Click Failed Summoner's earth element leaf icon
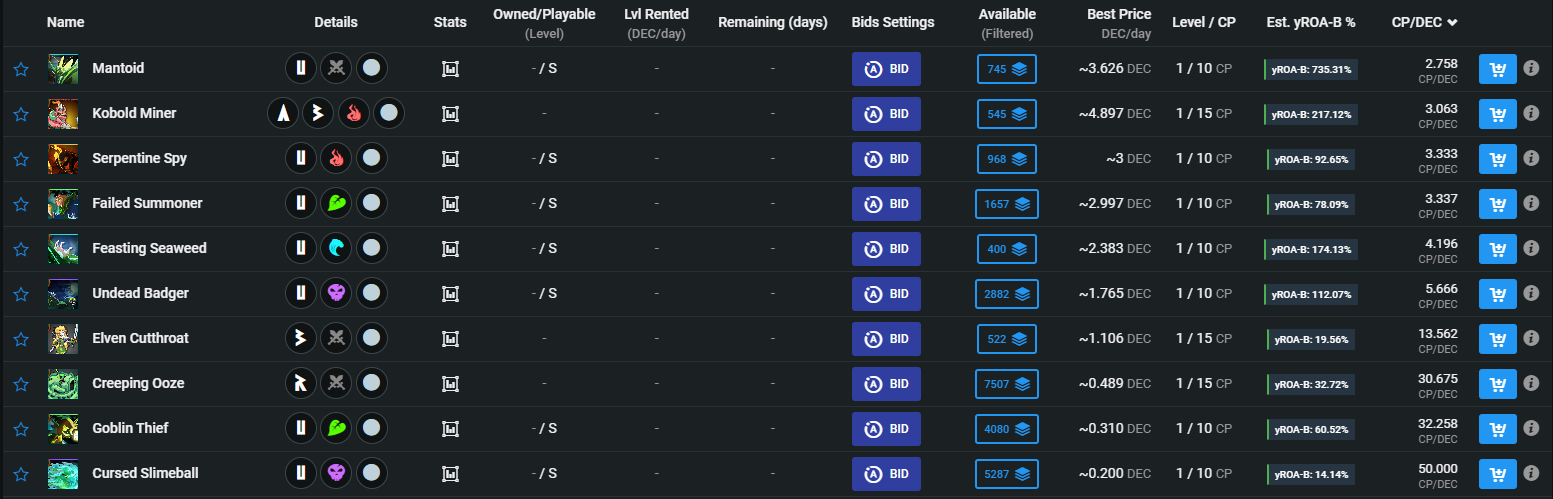Viewport: 1553px width, 499px height. click(336, 204)
